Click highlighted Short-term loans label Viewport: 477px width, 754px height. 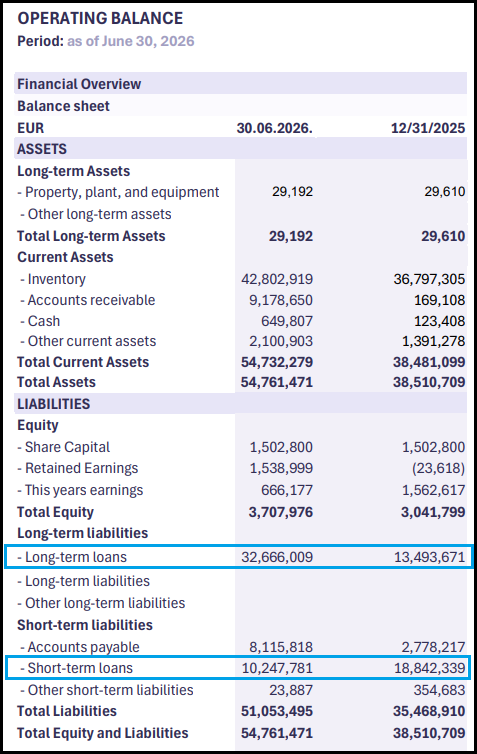click(77, 668)
